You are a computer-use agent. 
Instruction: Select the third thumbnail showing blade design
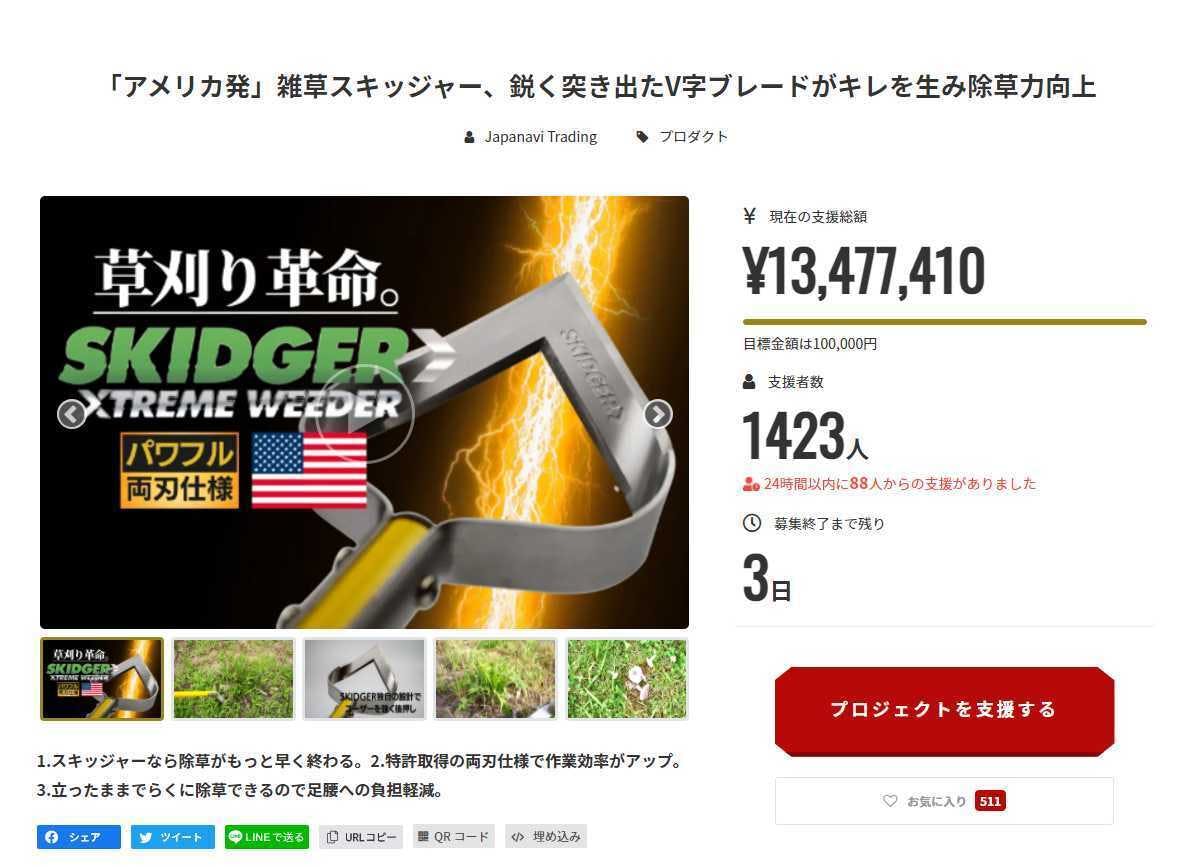click(364, 678)
